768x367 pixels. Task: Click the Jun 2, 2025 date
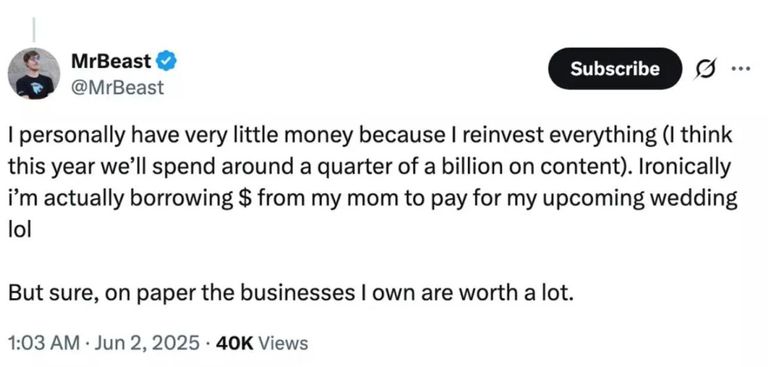[146, 343]
